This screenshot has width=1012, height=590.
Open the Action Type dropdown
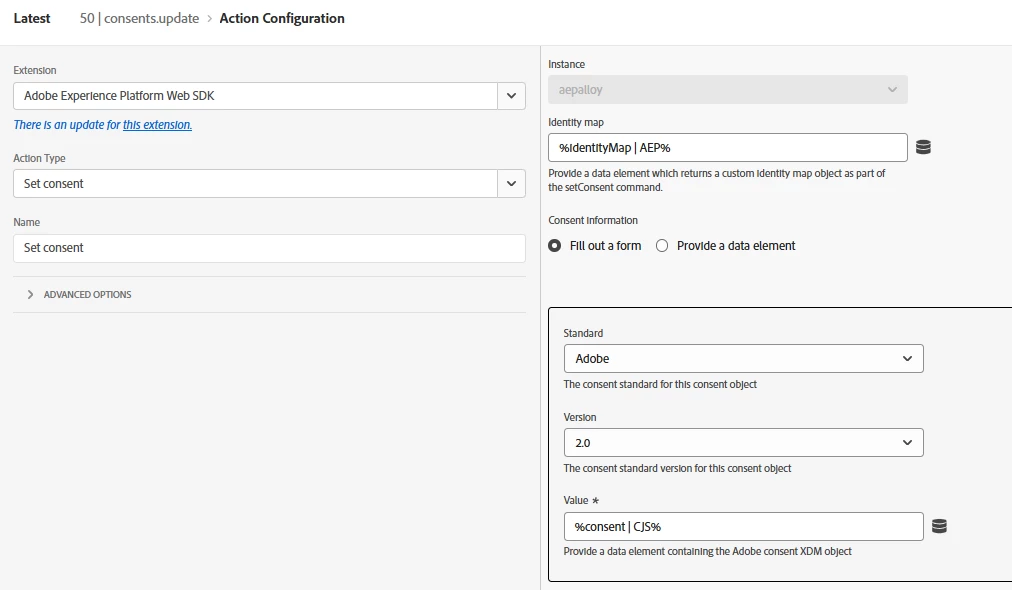point(511,184)
